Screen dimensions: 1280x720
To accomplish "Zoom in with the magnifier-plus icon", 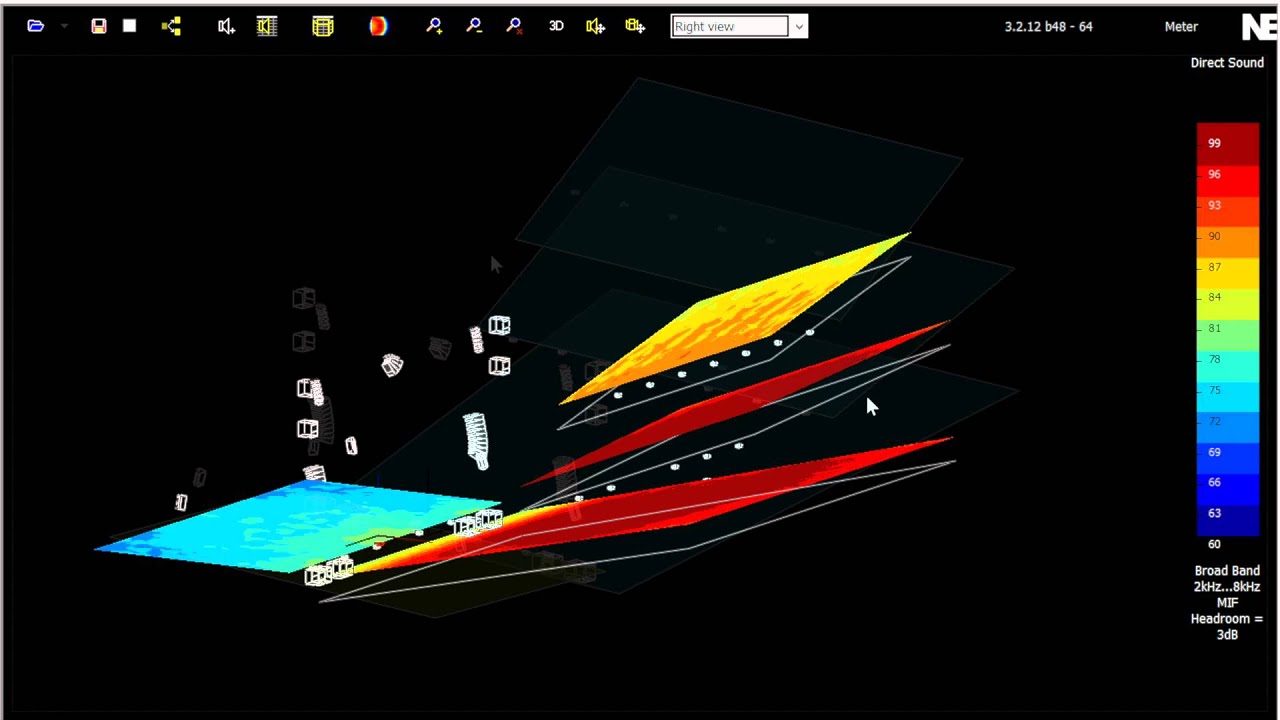I will pos(434,26).
